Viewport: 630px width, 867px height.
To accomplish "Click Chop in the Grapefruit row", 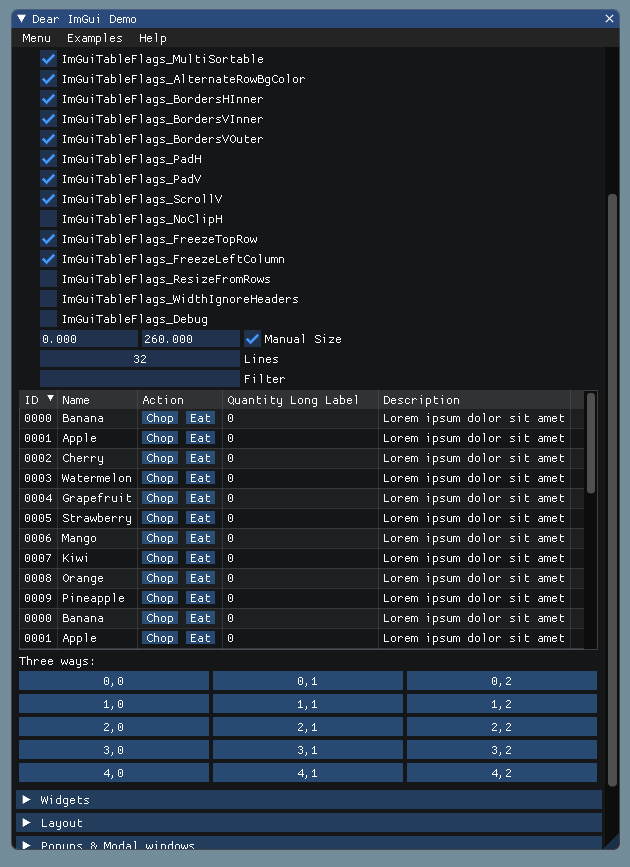I will coord(160,498).
